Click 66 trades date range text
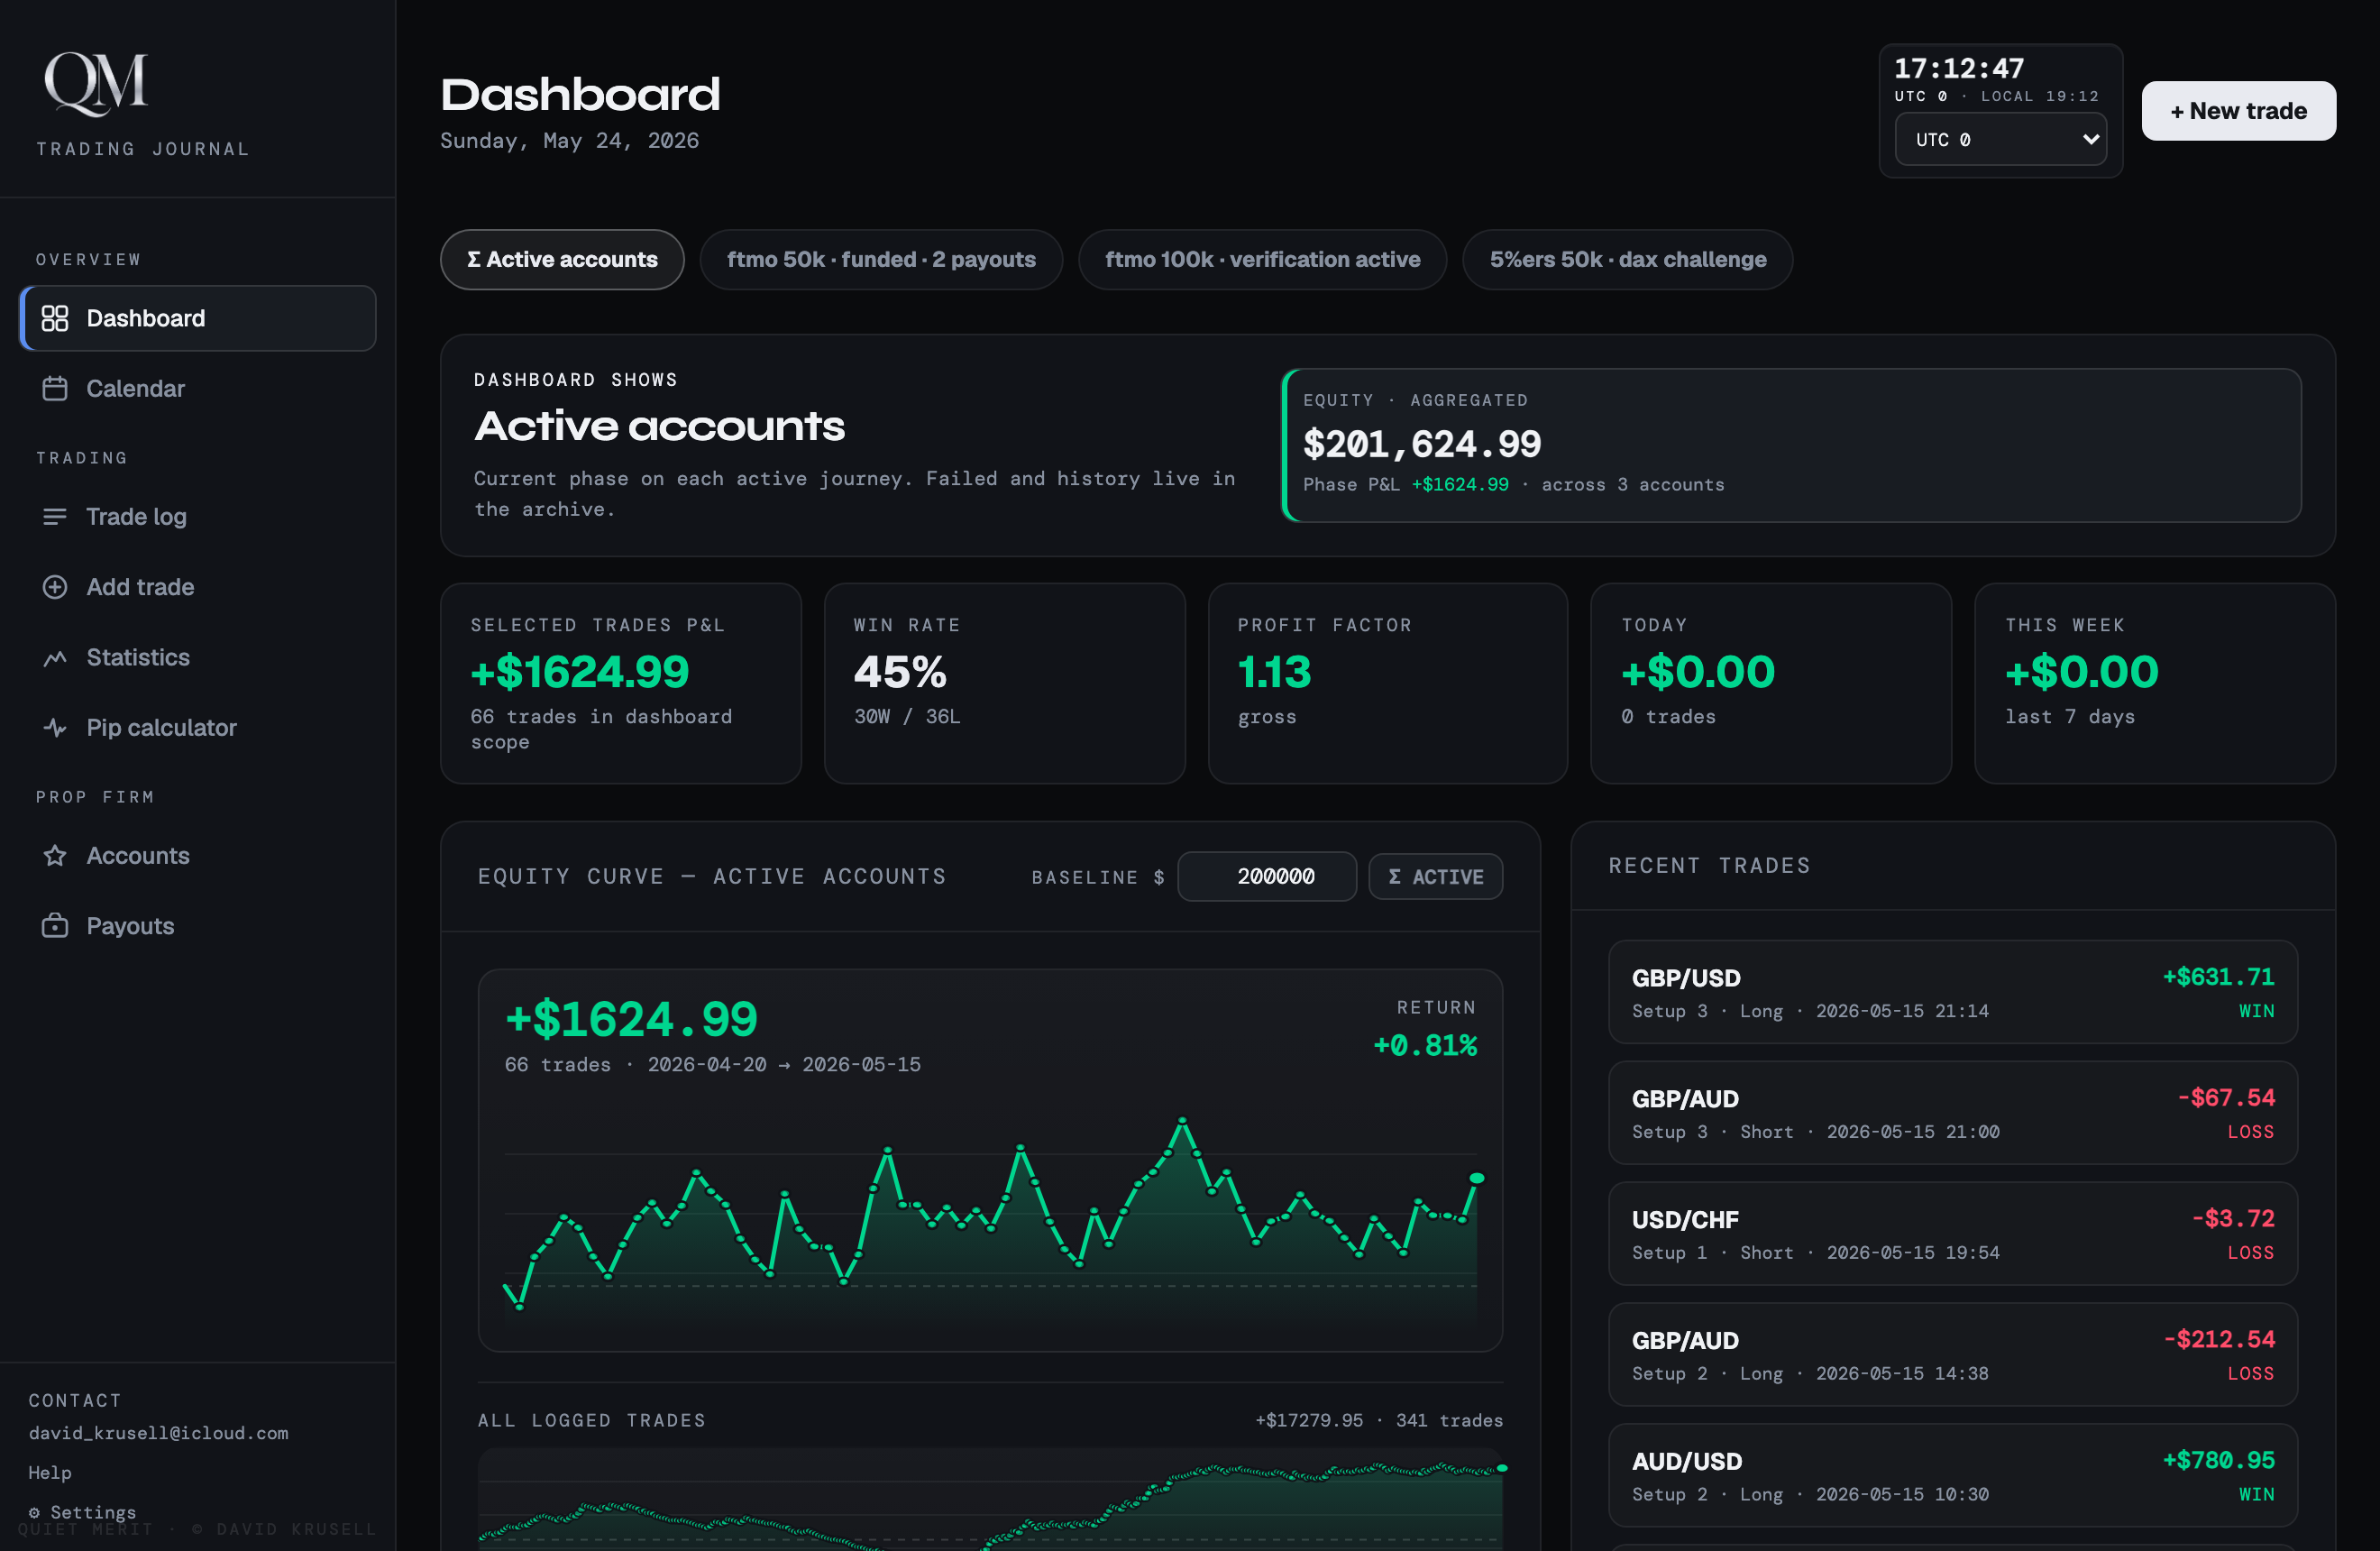Screen dimensions: 2380x1551 pyautogui.click(x=713, y=1065)
